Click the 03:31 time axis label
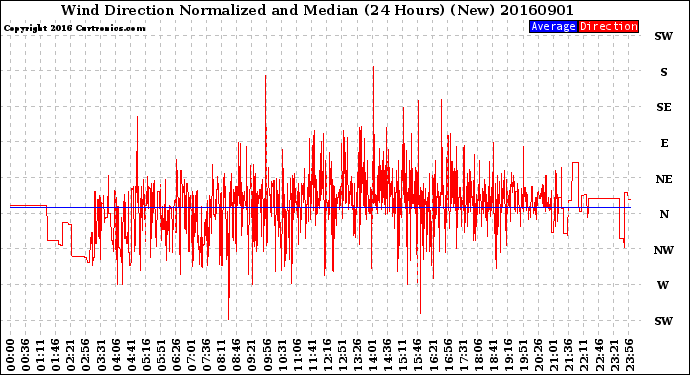Screen dimensions: 690x375 tap(101, 355)
